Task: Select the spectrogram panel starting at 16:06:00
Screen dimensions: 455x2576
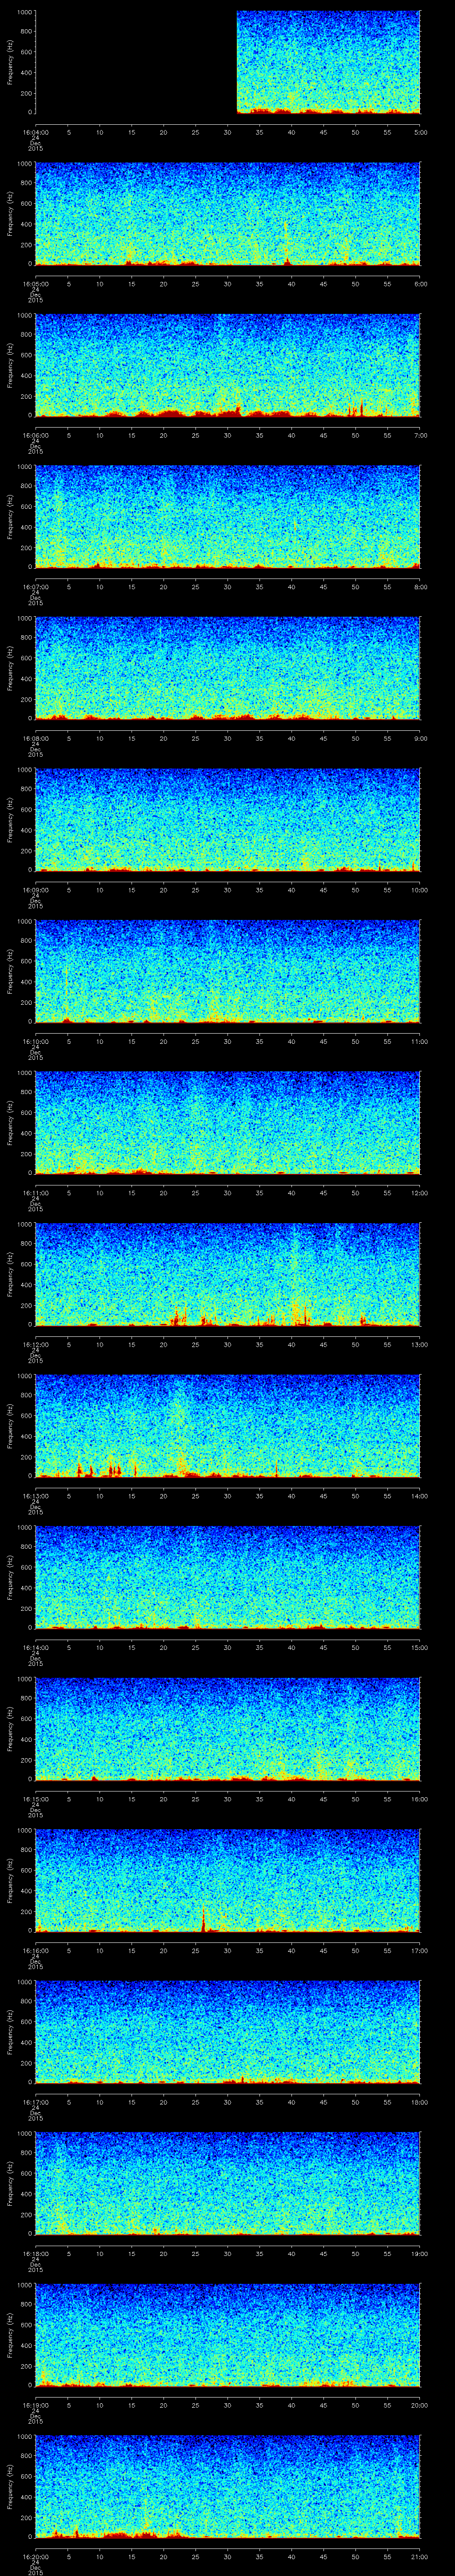Action: point(228,365)
